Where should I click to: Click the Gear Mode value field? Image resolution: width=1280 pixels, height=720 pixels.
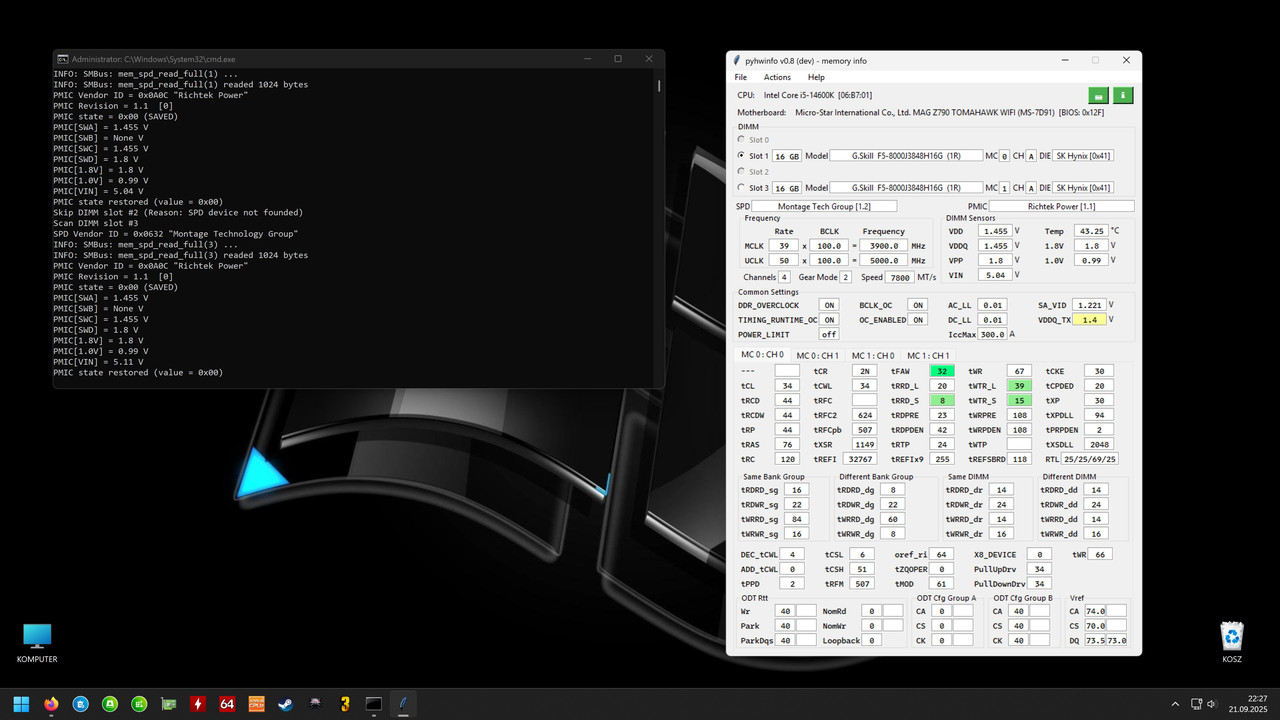[x=845, y=277]
